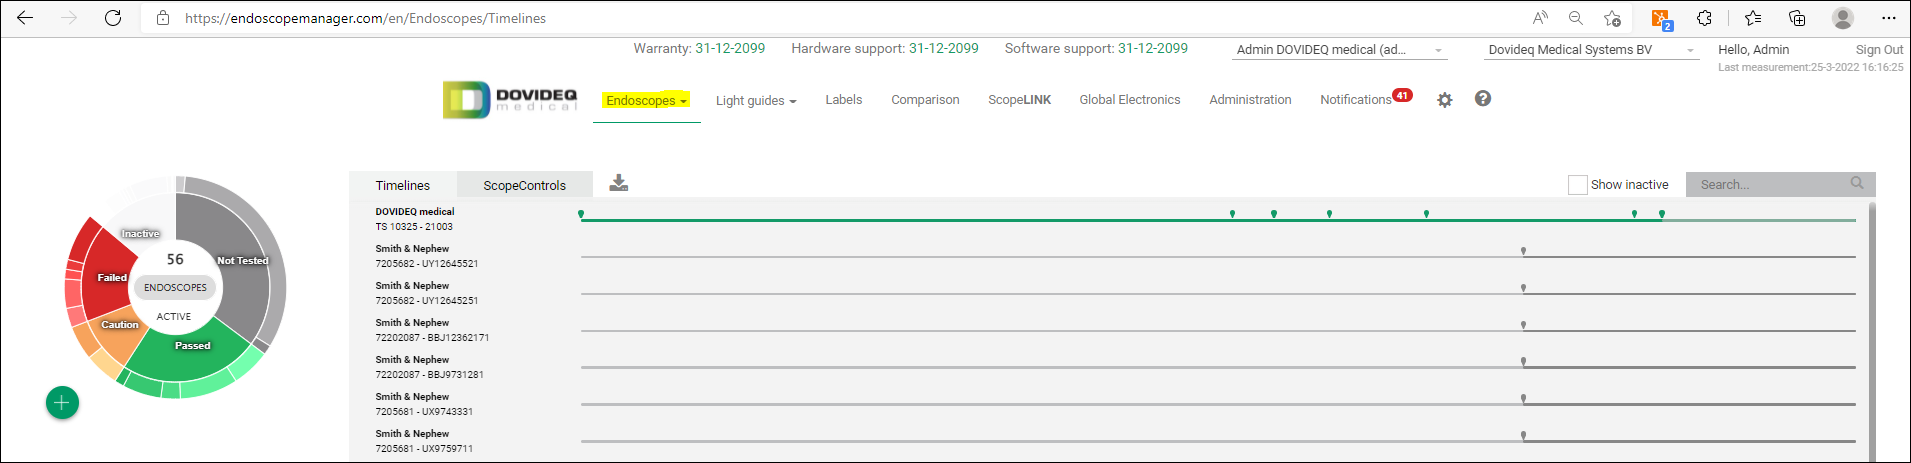Expand the Light guides dropdown
The image size is (1911, 463).
755,101
